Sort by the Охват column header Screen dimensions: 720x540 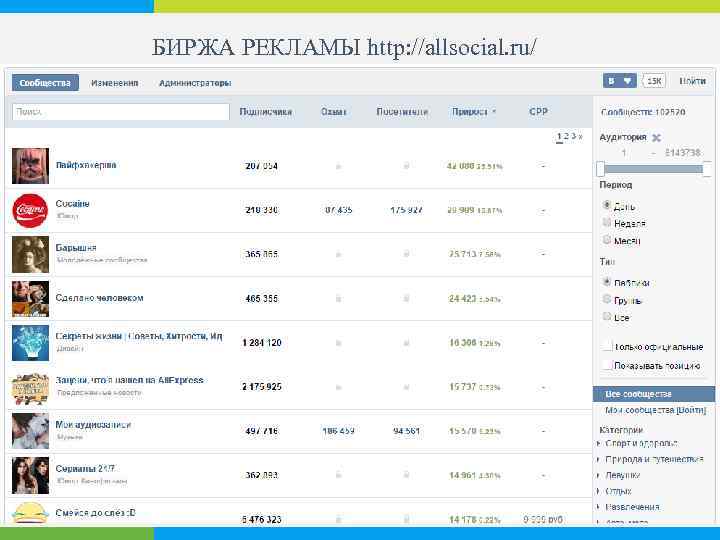pos(333,112)
